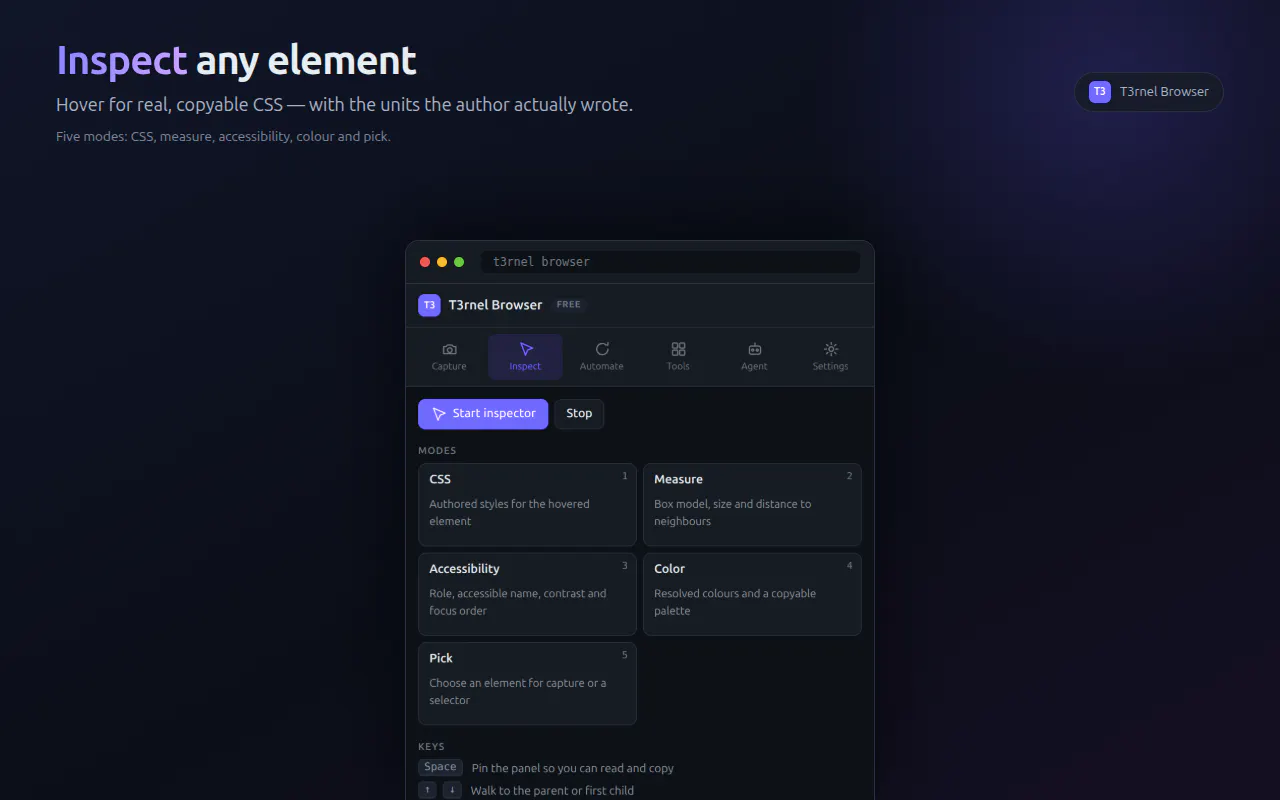Click the Tools tab label

678,367
